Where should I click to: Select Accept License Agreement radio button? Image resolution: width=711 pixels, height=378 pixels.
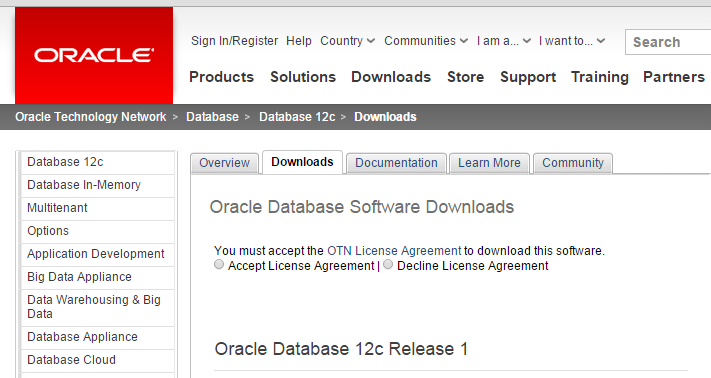[219, 265]
